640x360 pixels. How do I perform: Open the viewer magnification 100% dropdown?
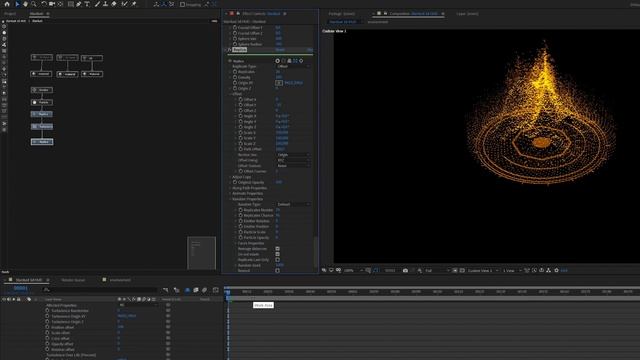353,270
